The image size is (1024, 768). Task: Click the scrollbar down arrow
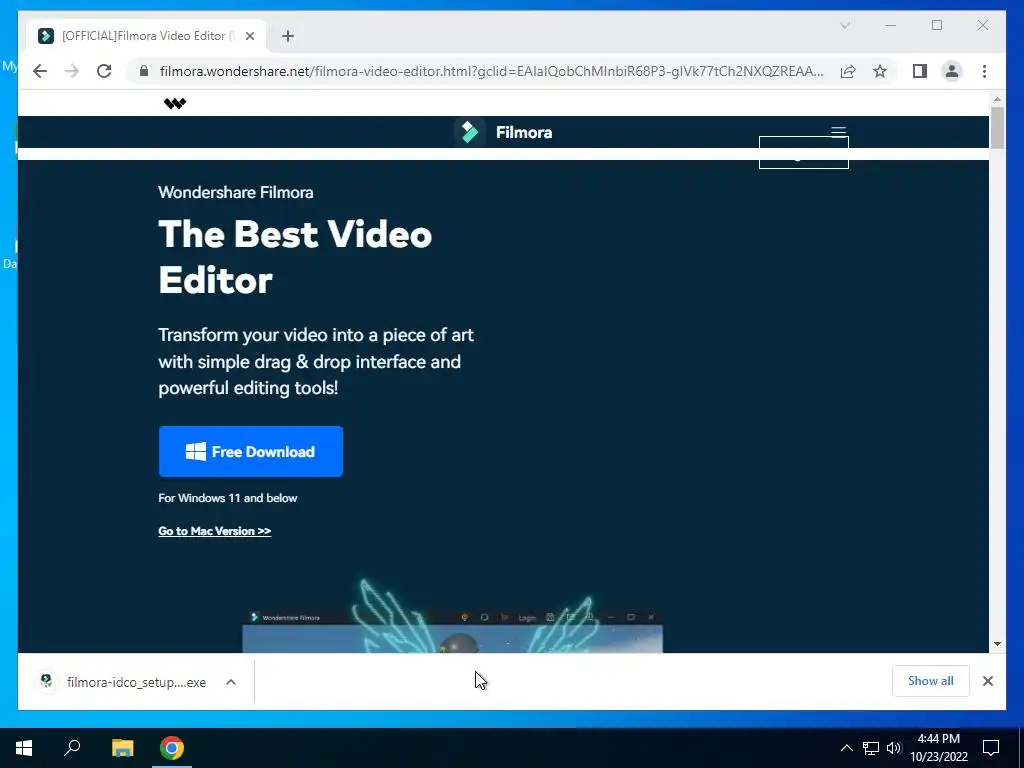(997, 644)
